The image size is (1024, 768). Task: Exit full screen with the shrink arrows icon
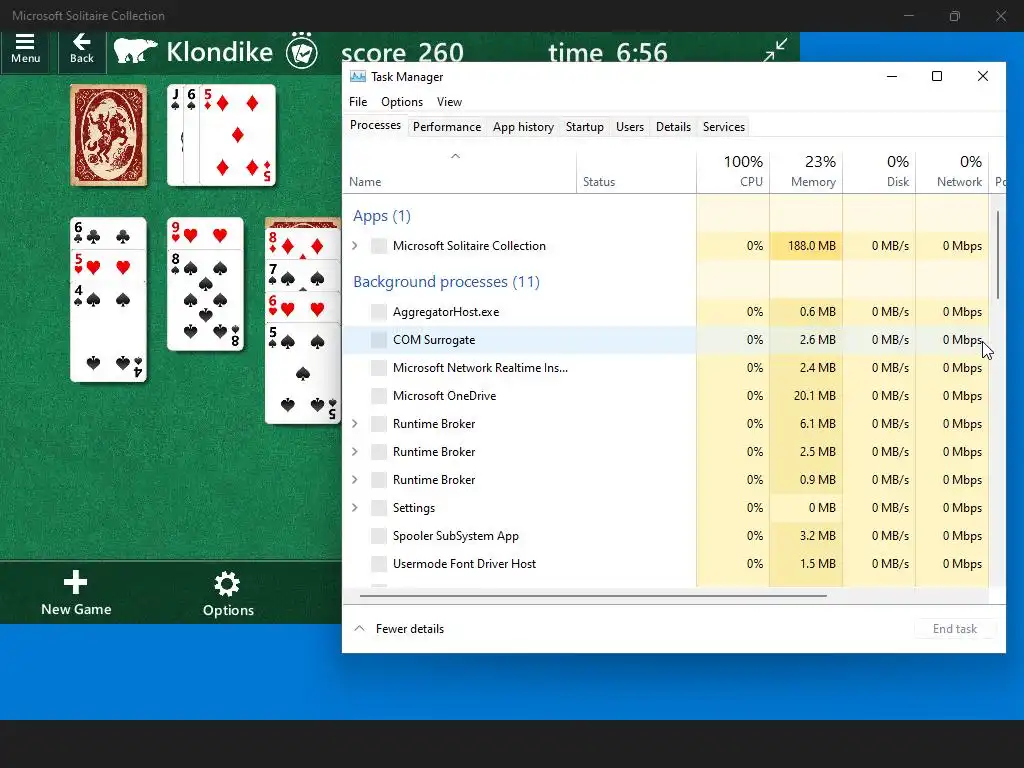[775, 50]
